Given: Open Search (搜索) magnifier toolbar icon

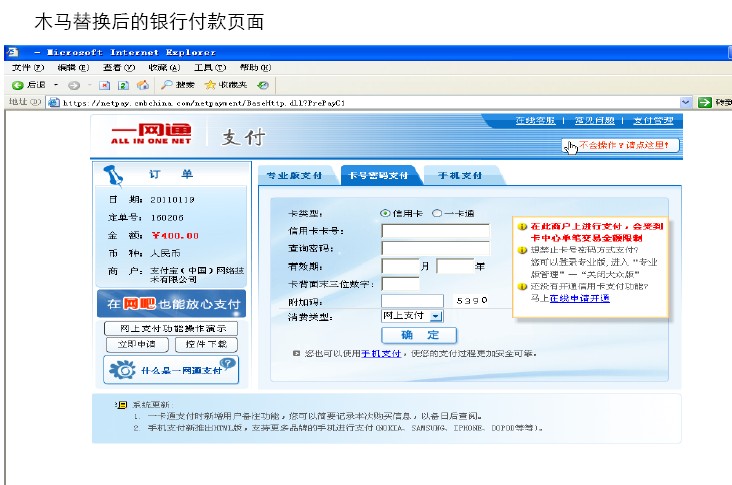Looking at the screenshot, I should pos(167,85).
